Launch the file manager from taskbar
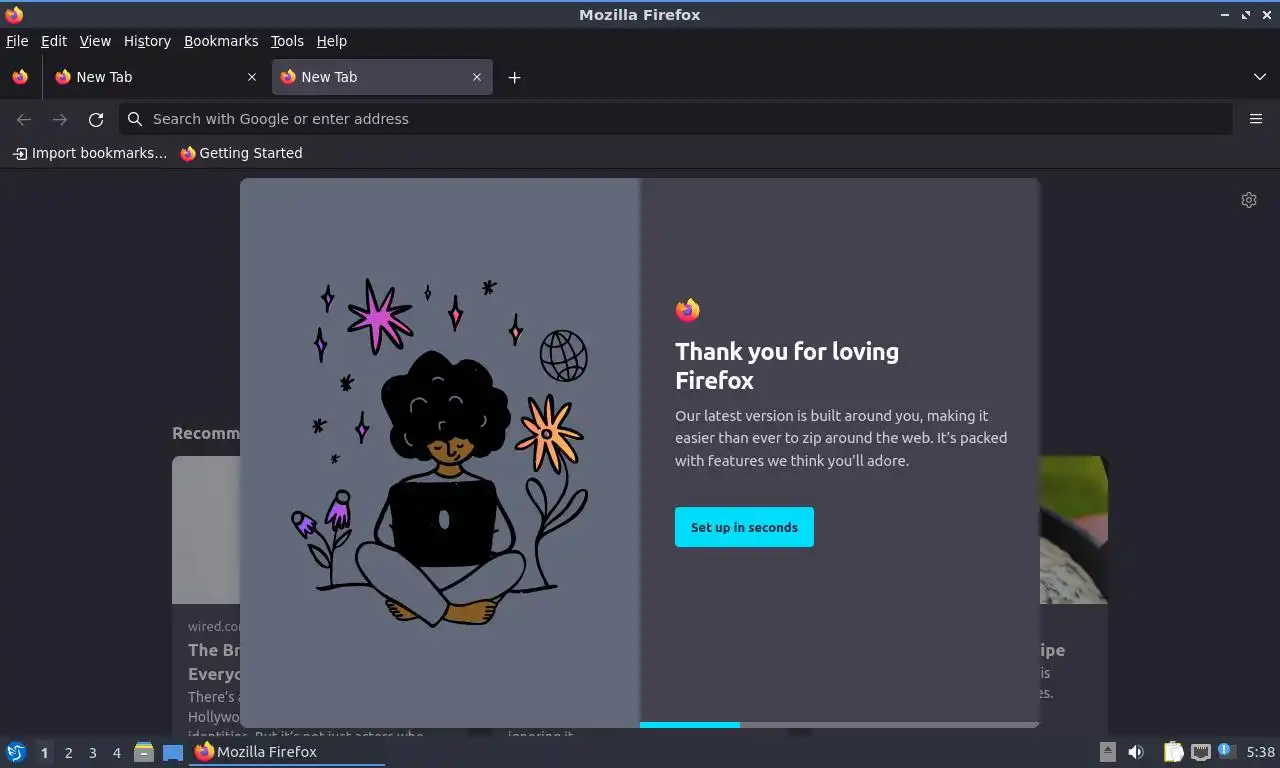The height and width of the screenshot is (768, 1280). pos(144,752)
